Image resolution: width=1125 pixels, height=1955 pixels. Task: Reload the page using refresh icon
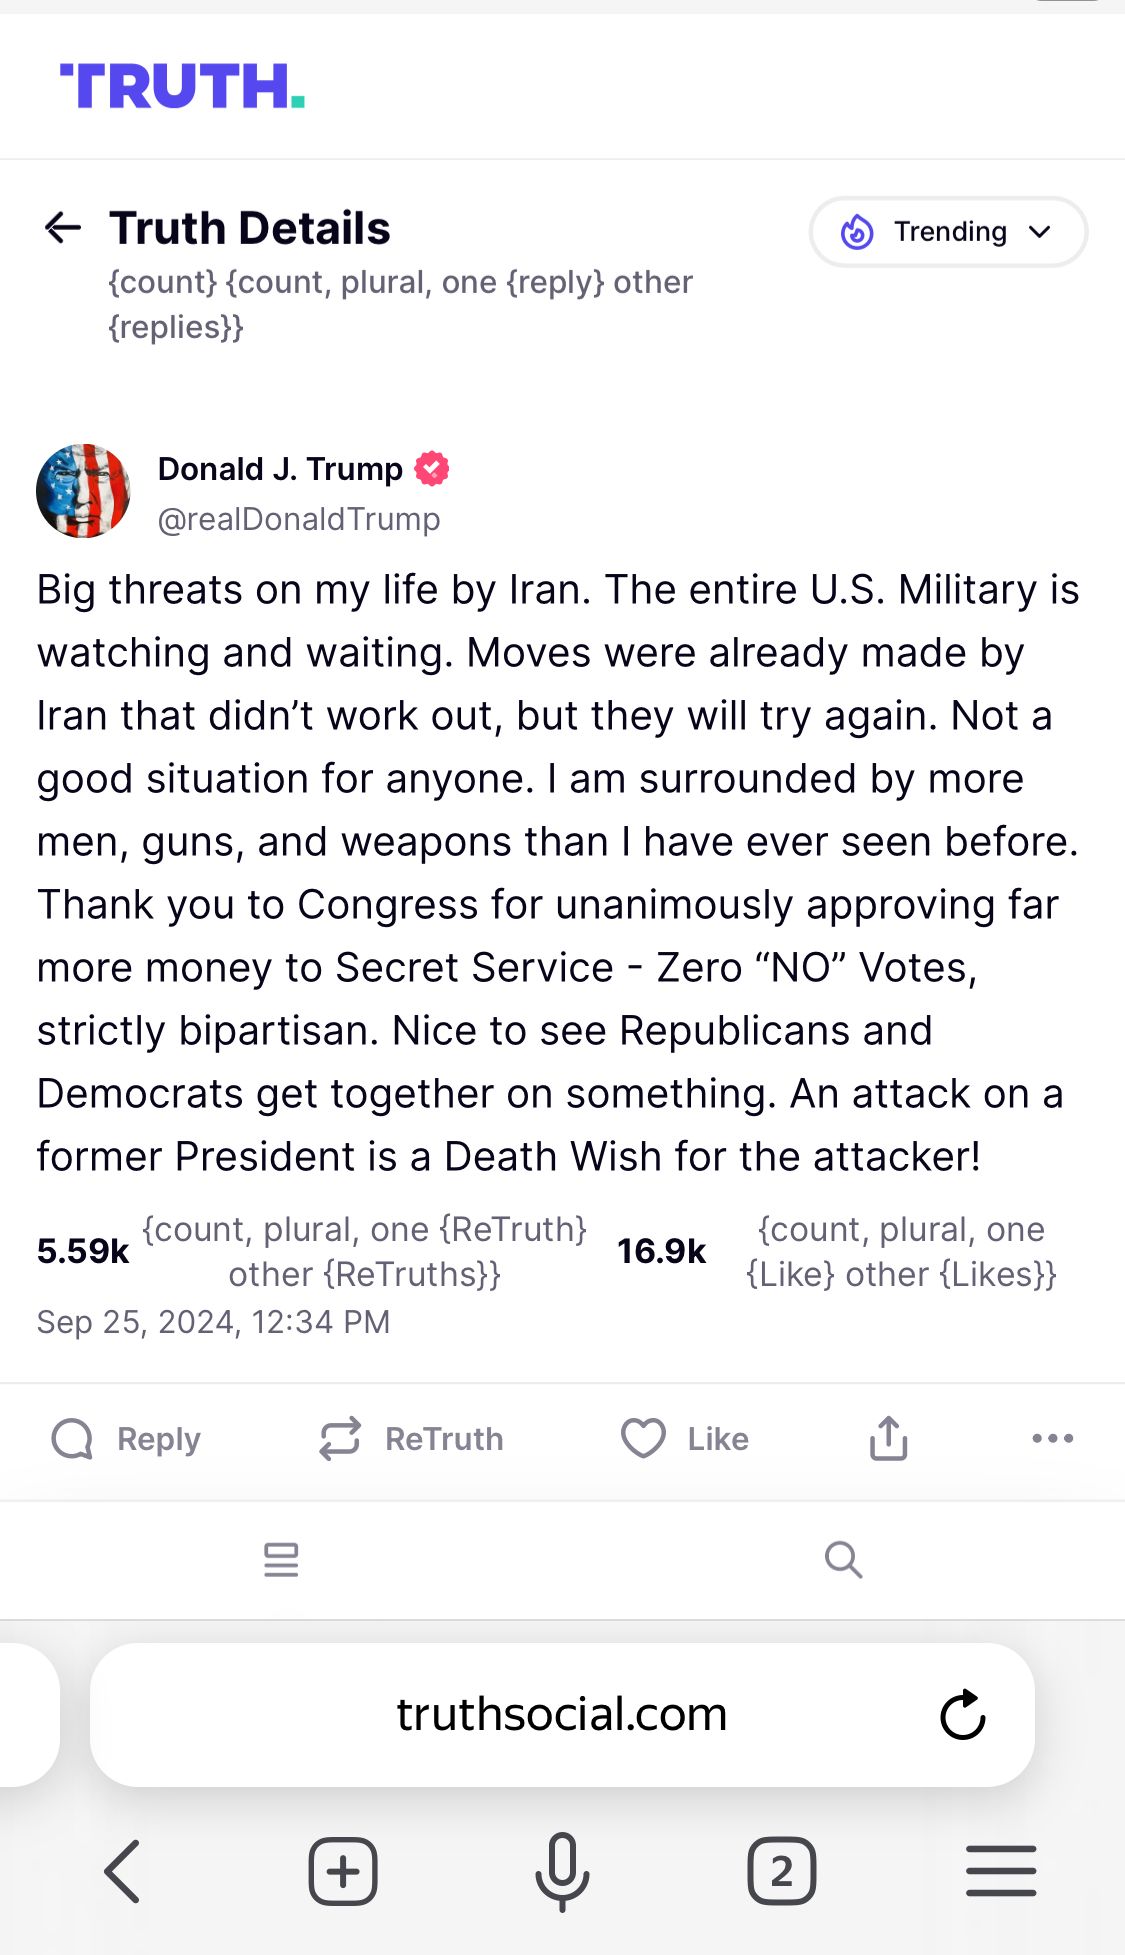click(963, 1715)
